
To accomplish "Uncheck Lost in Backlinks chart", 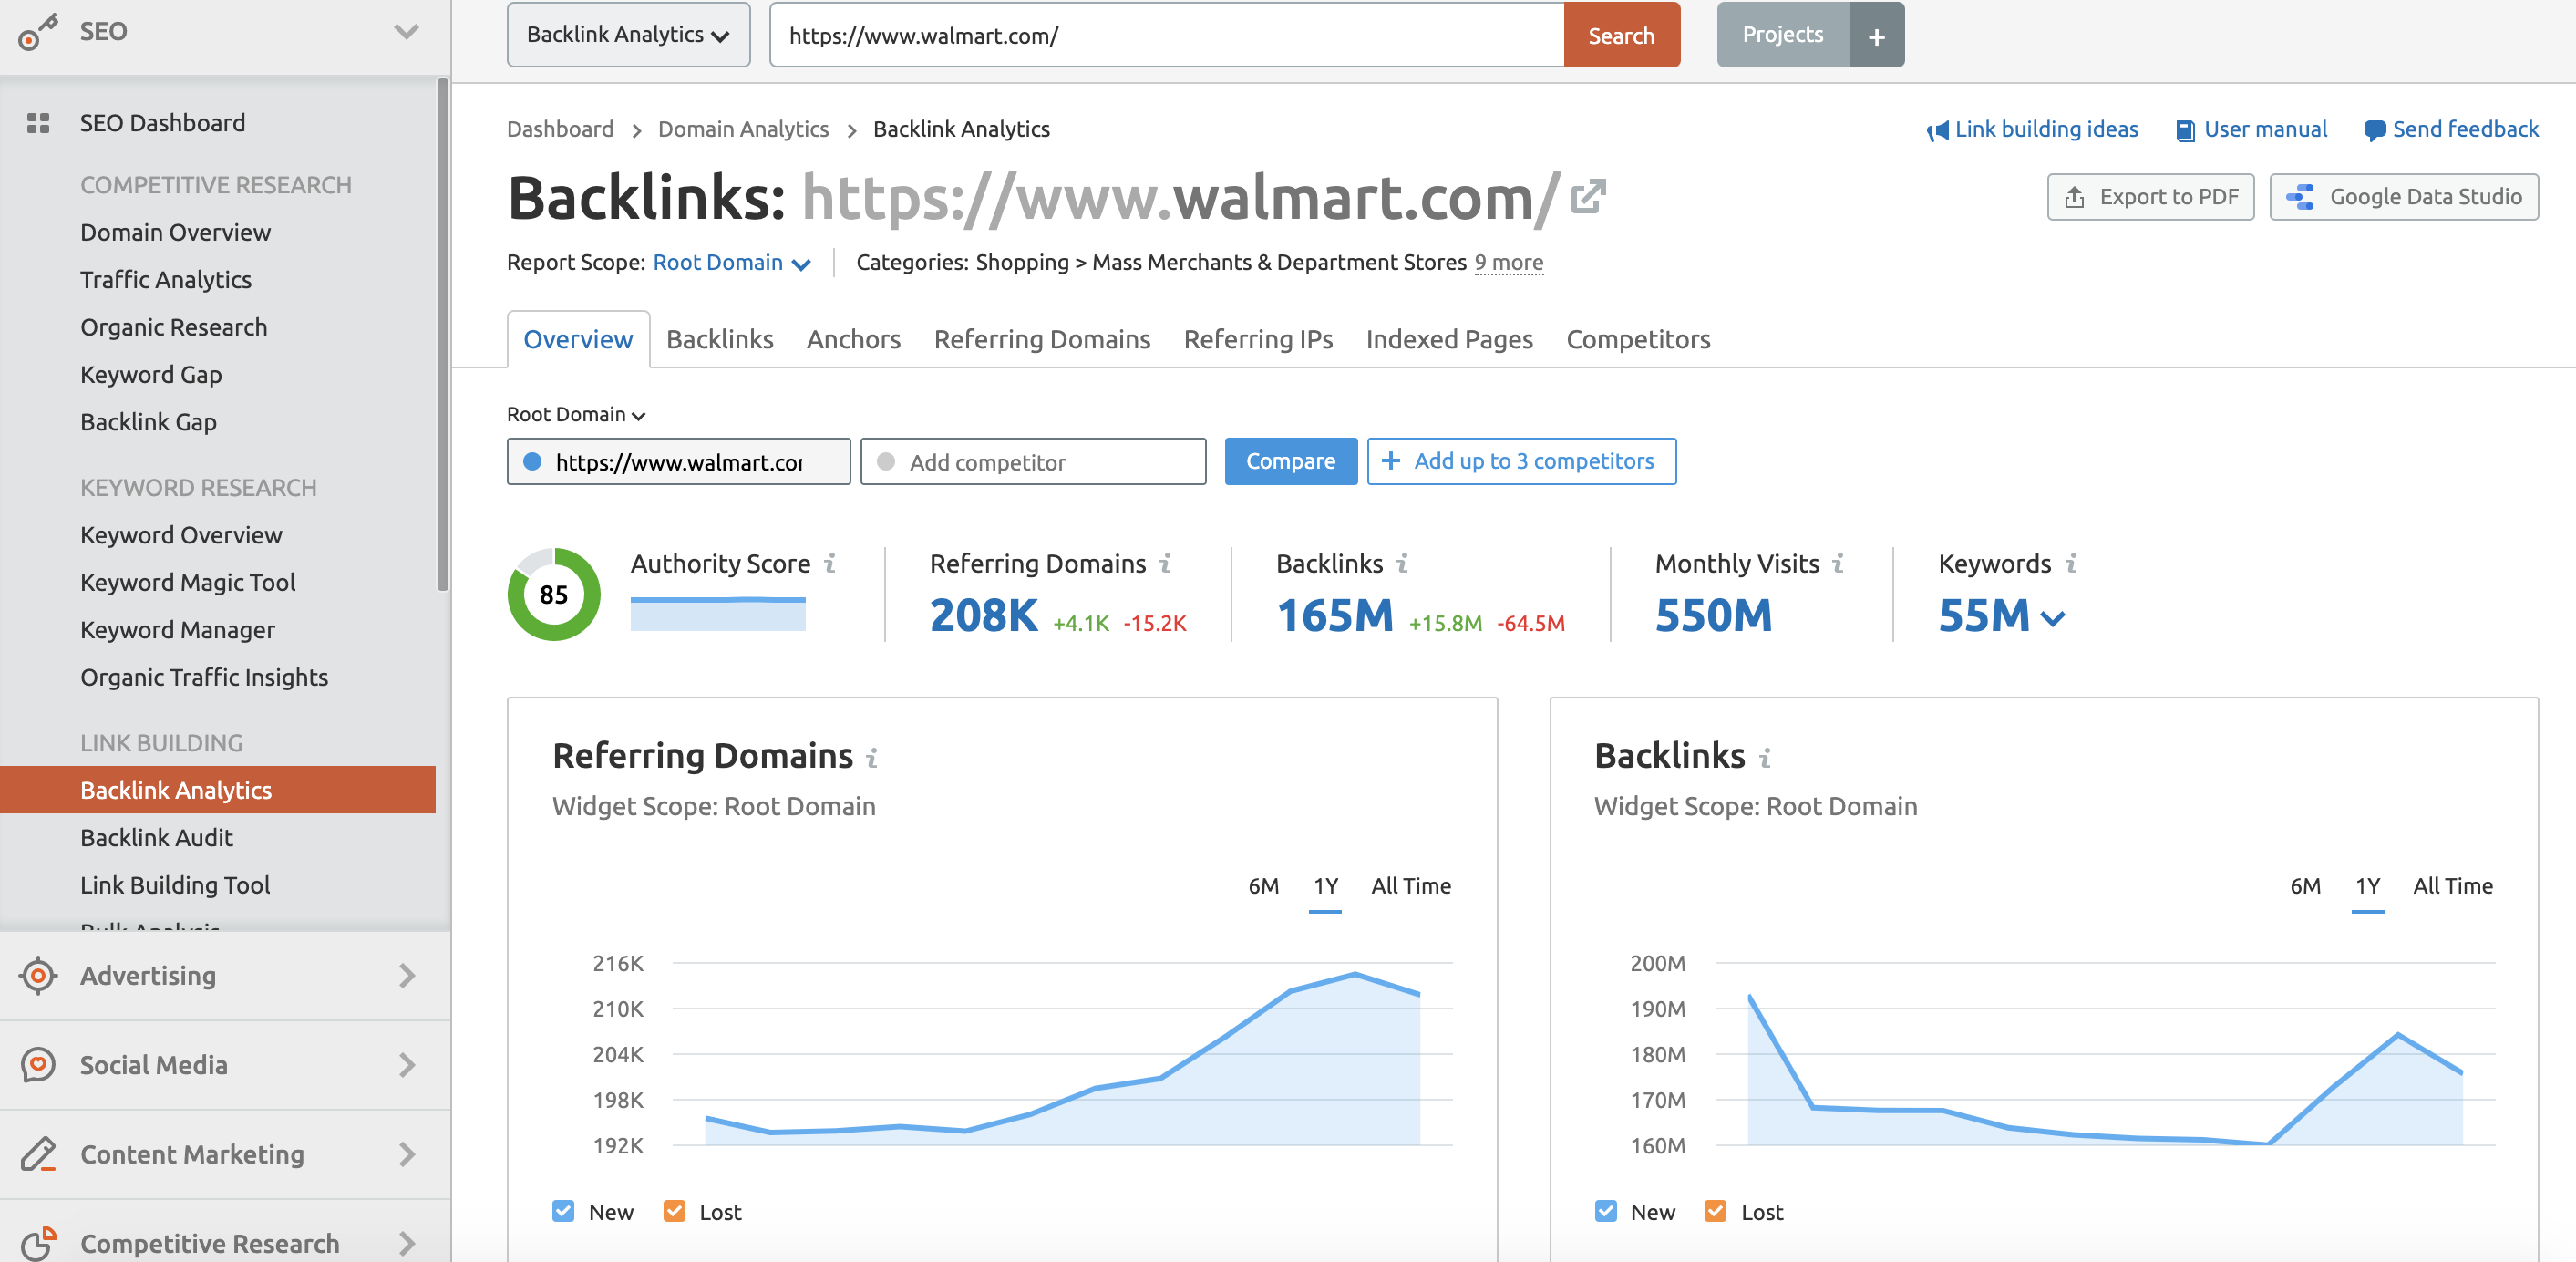I will pyautogui.click(x=1716, y=1211).
